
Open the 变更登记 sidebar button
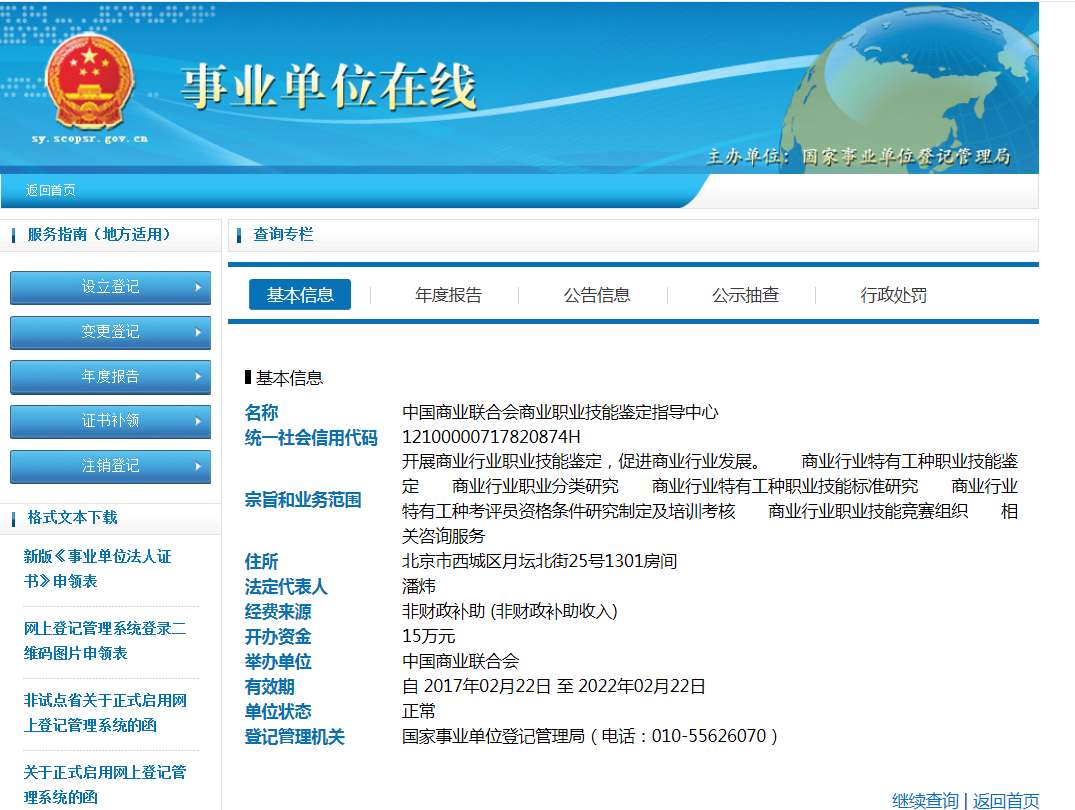pyautogui.click(x=110, y=332)
